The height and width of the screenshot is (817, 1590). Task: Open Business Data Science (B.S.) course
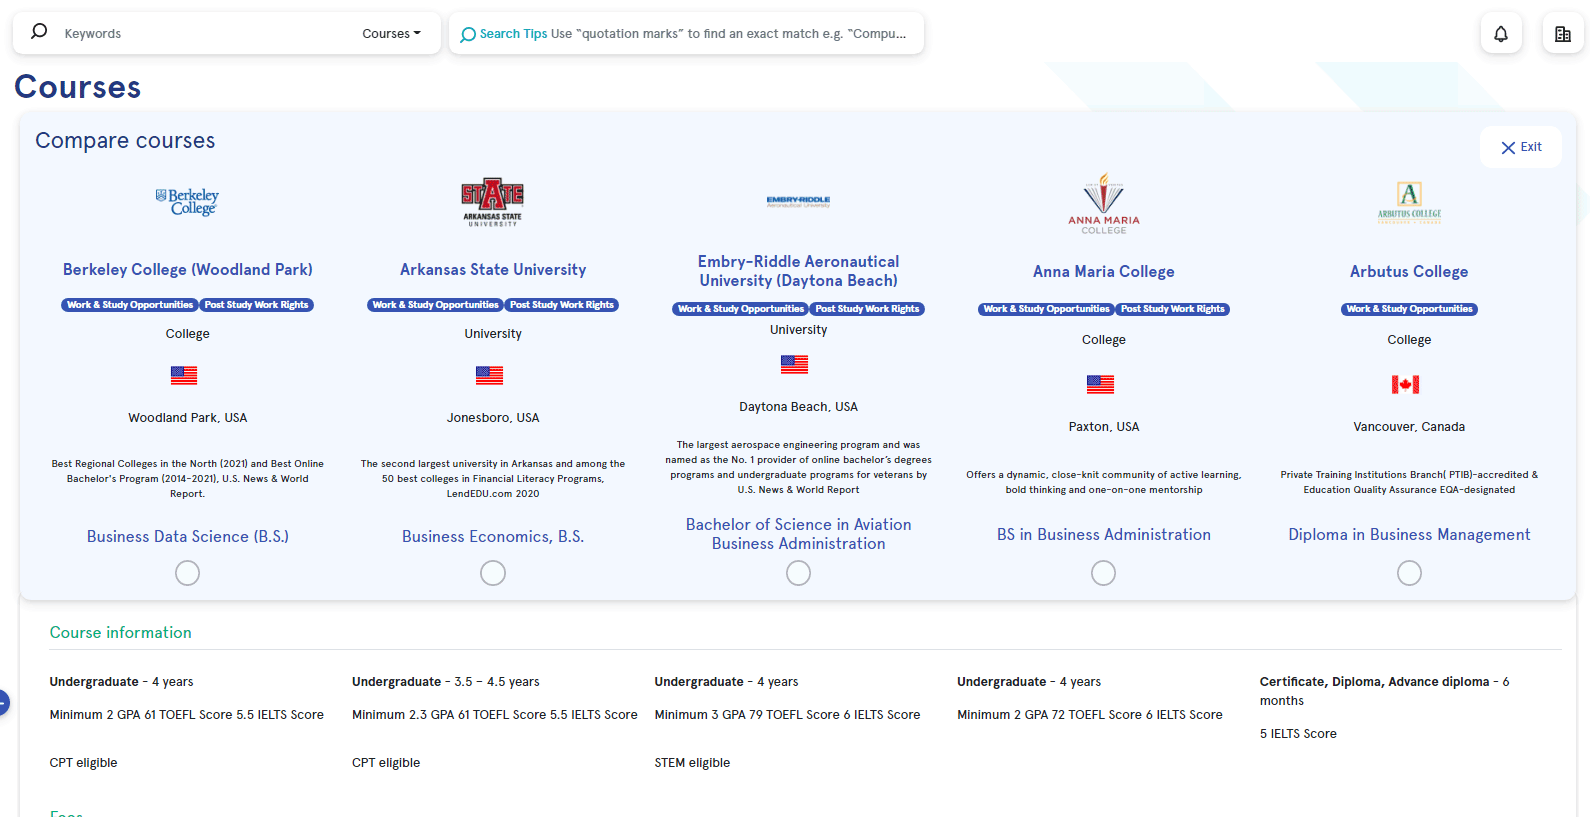pyautogui.click(x=188, y=537)
